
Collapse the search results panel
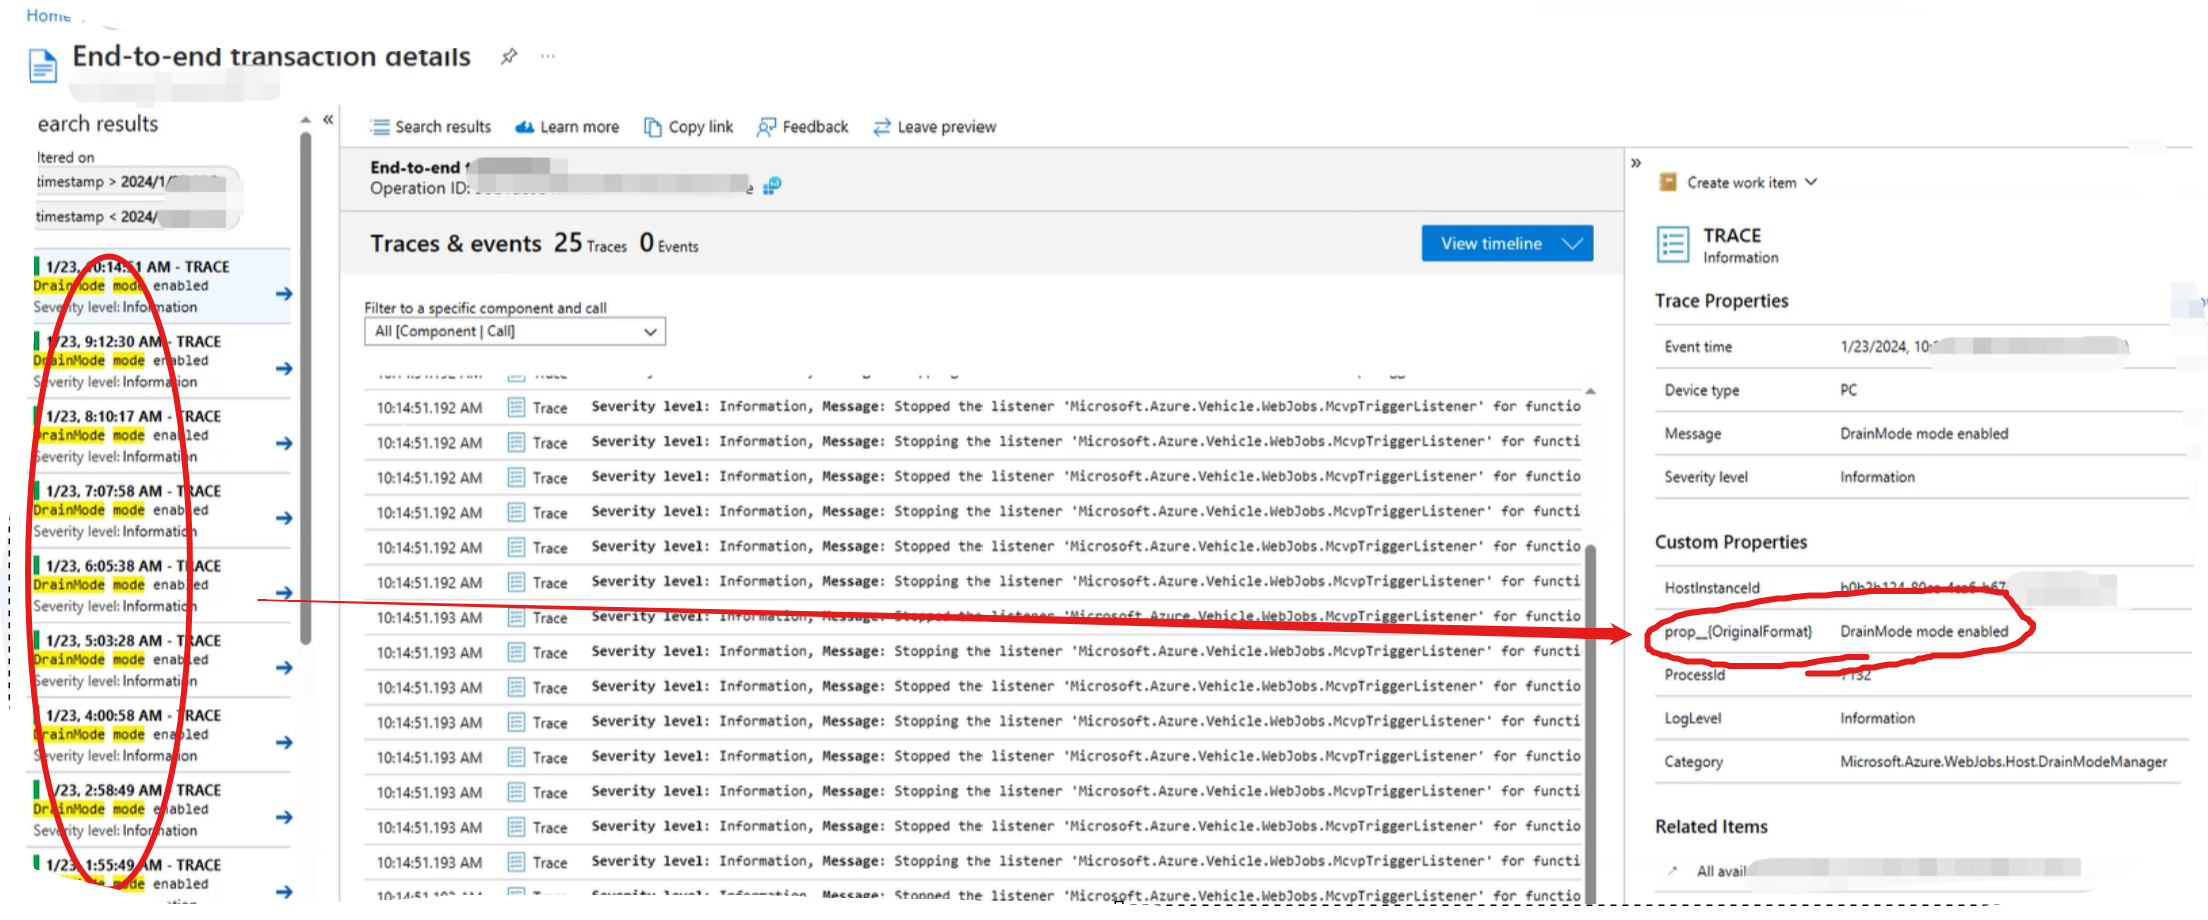click(x=328, y=120)
